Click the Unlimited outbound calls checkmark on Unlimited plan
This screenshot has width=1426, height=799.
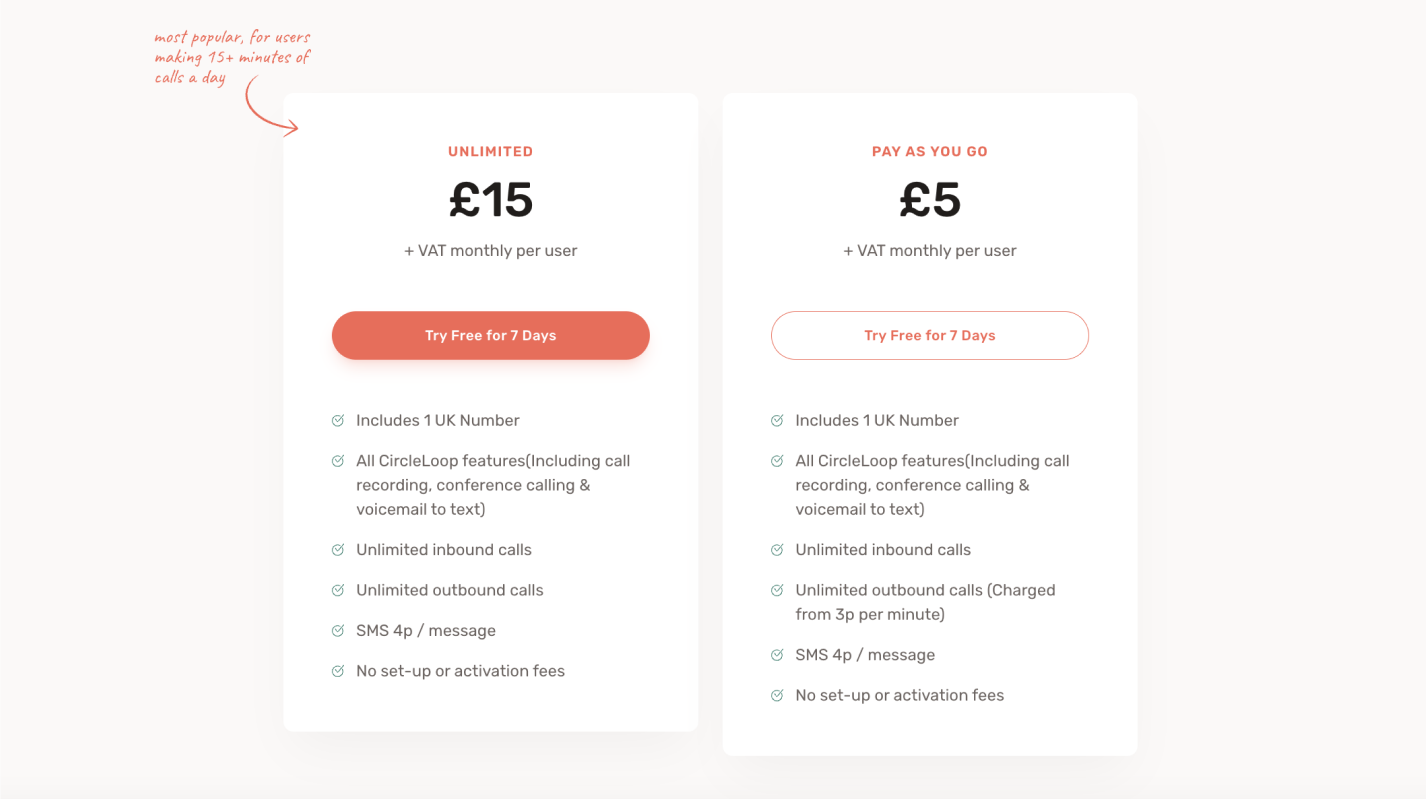[x=336, y=589]
